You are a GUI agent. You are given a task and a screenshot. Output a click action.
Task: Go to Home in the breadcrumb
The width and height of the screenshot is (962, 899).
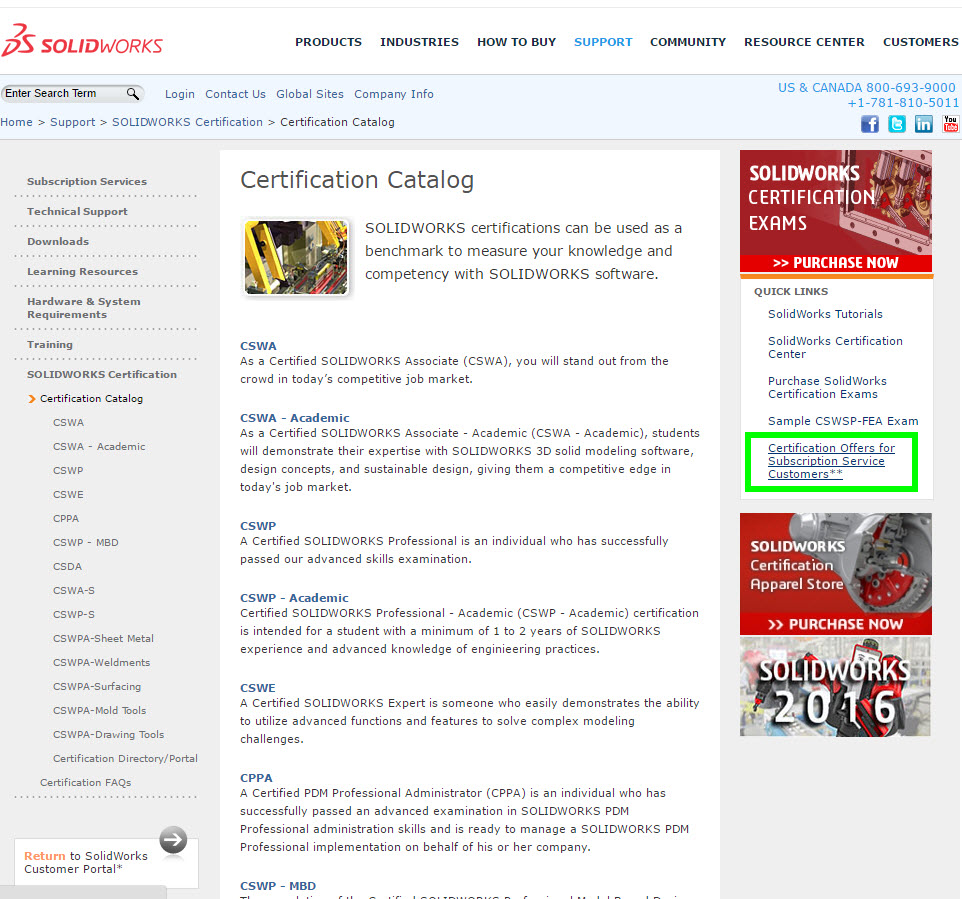pos(17,122)
